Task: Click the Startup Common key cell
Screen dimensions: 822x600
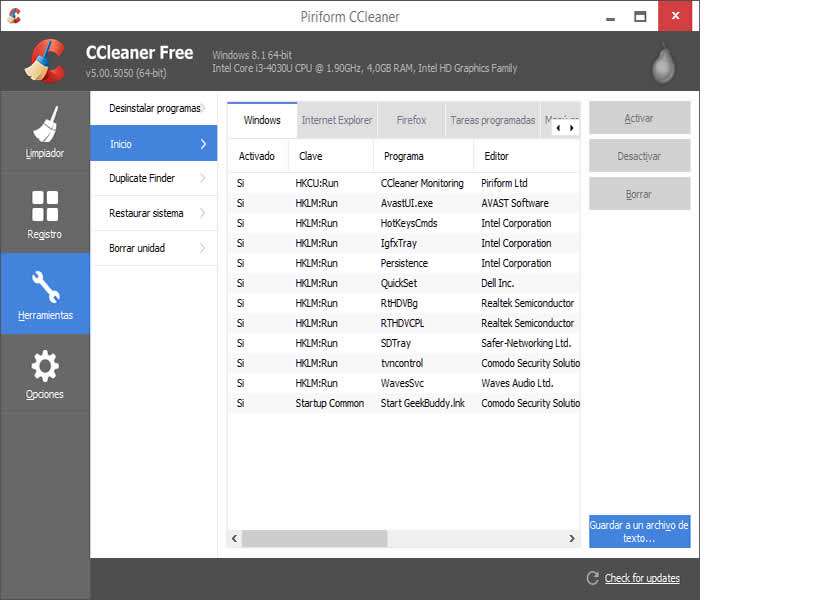Action: [330, 403]
